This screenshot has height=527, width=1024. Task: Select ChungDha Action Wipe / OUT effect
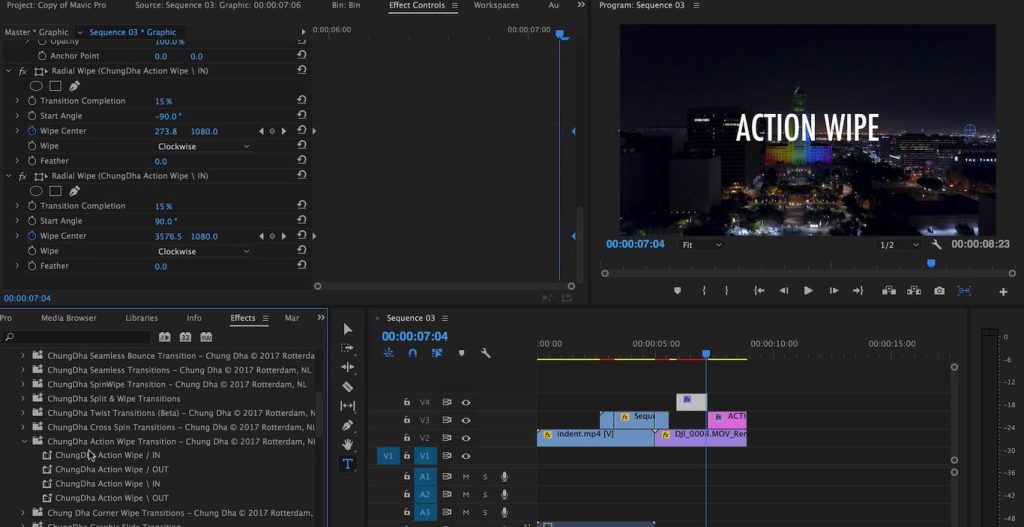(112, 470)
